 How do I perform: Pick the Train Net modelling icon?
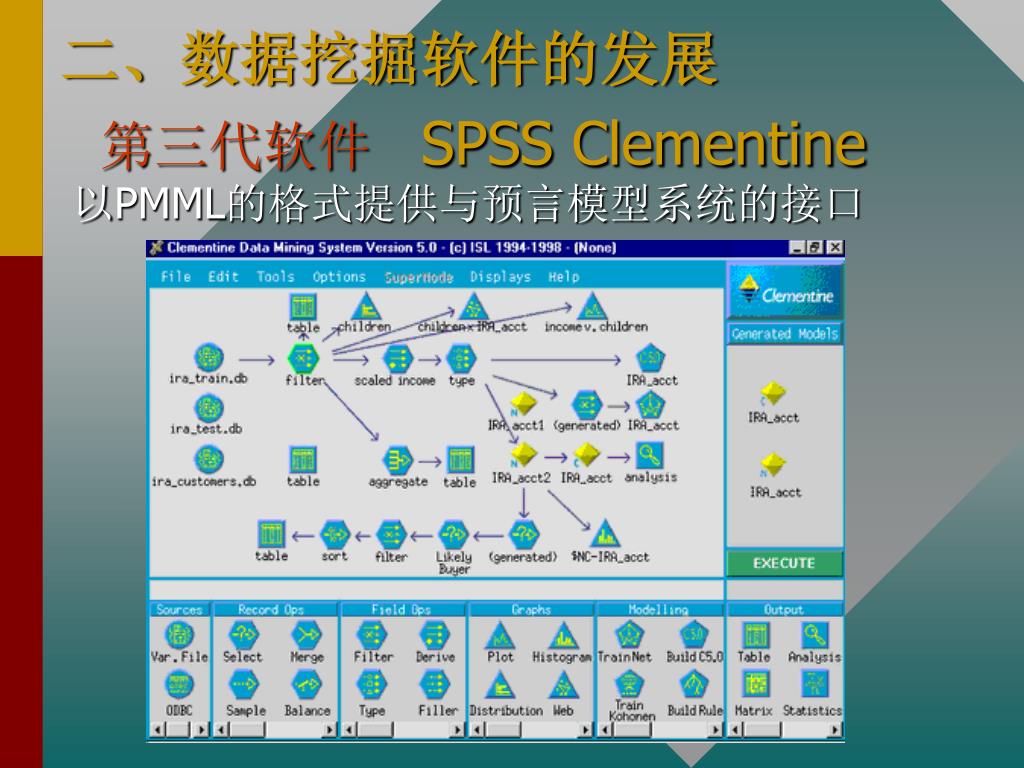(630, 634)
